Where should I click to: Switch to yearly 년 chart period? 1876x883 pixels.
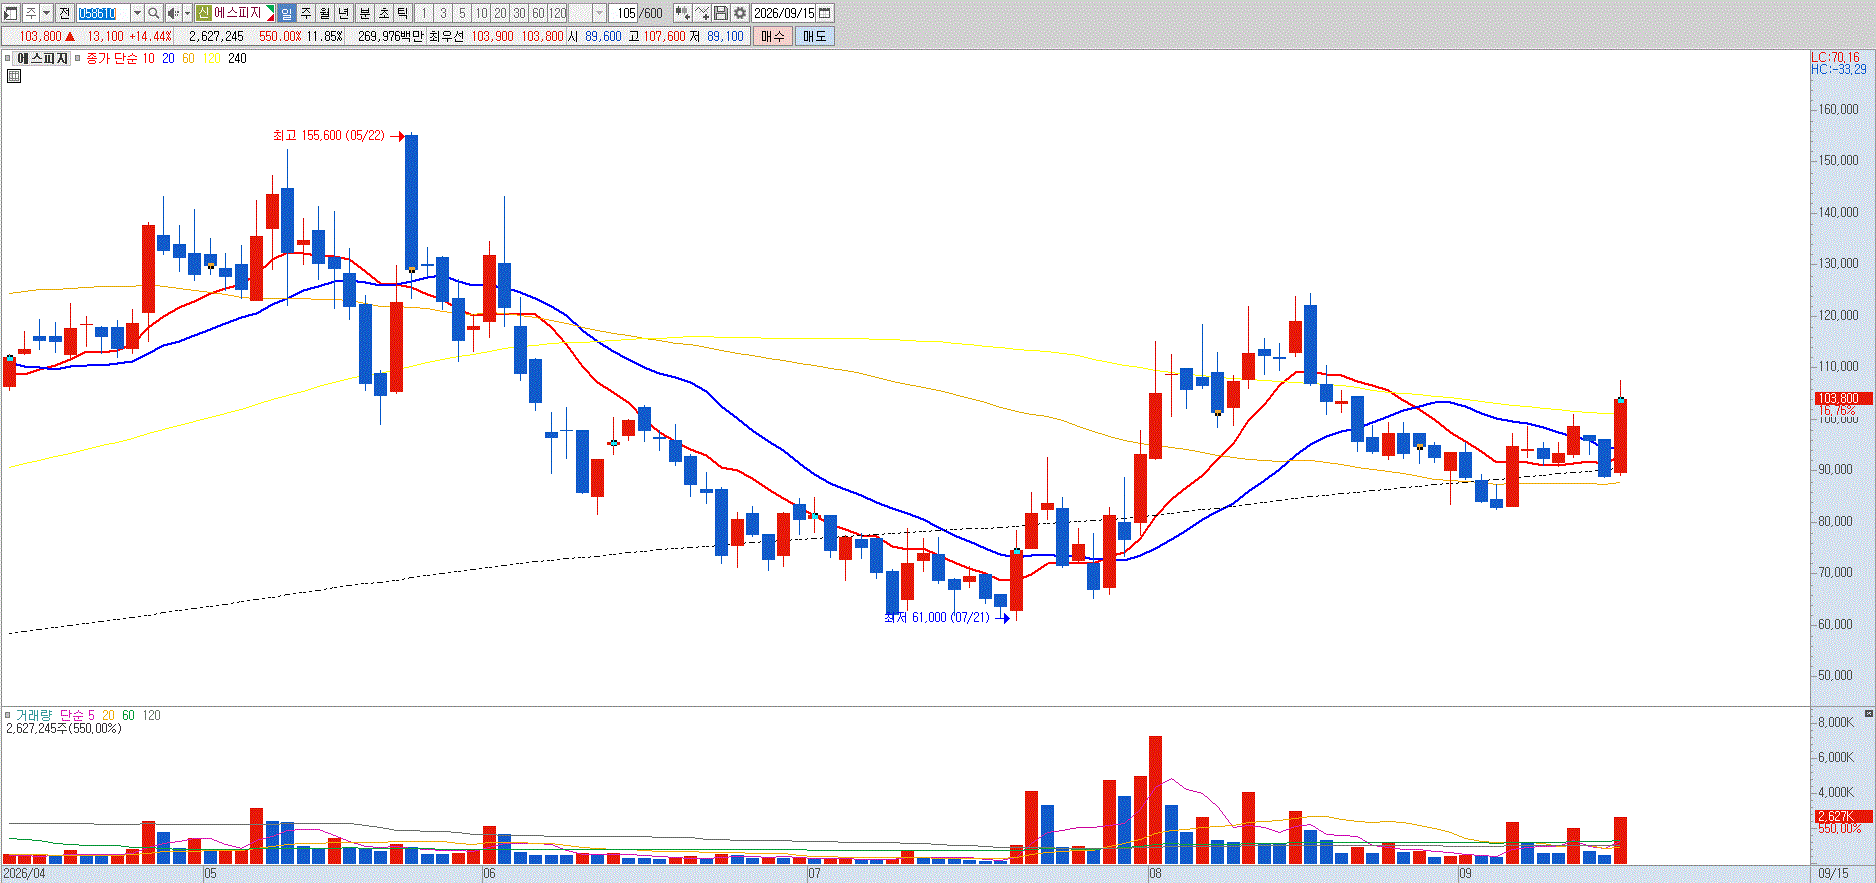click(x=344, y=13)
